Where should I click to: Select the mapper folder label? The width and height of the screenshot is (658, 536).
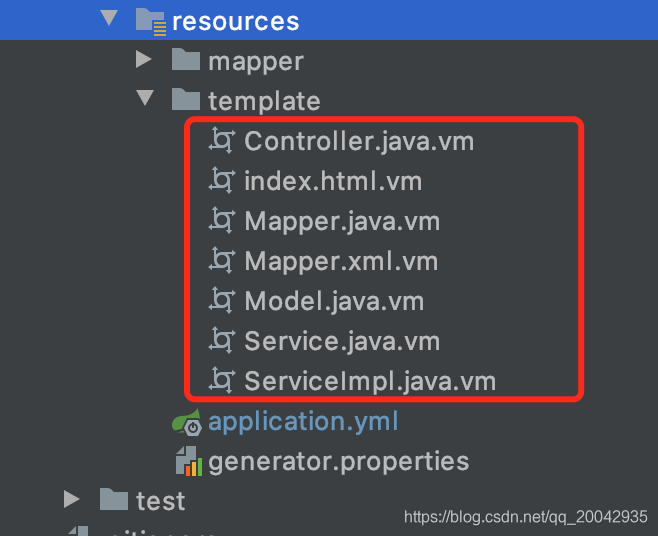pos(256,62)
